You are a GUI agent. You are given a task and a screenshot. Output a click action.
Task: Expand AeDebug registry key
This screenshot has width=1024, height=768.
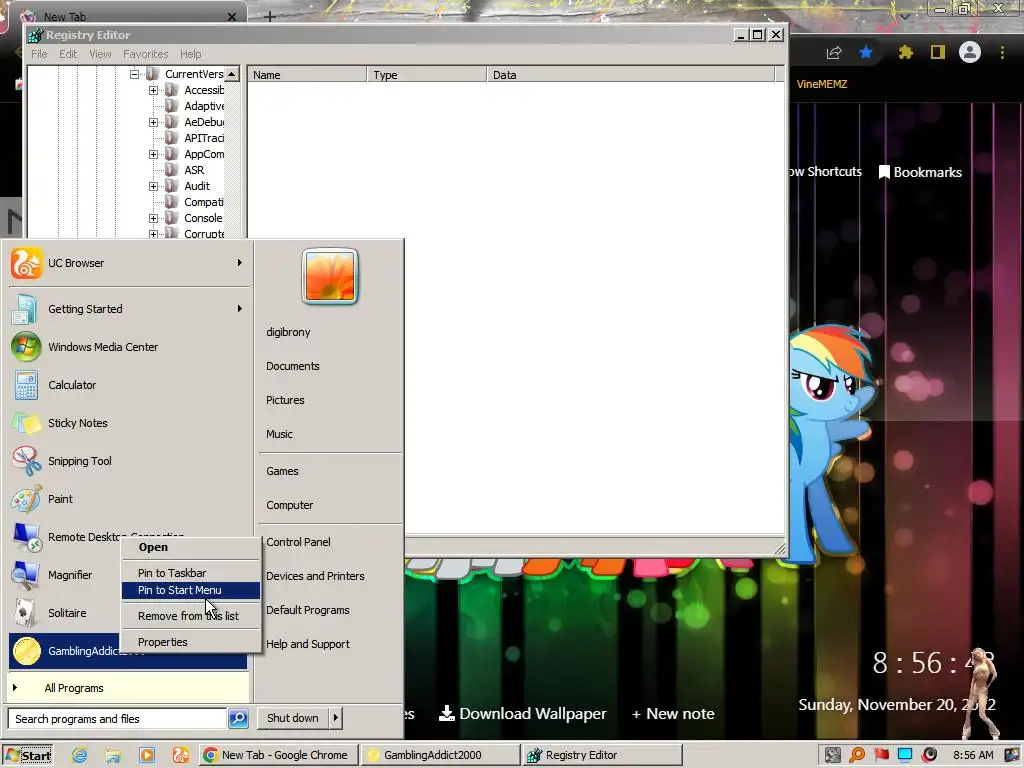[153, 122]
